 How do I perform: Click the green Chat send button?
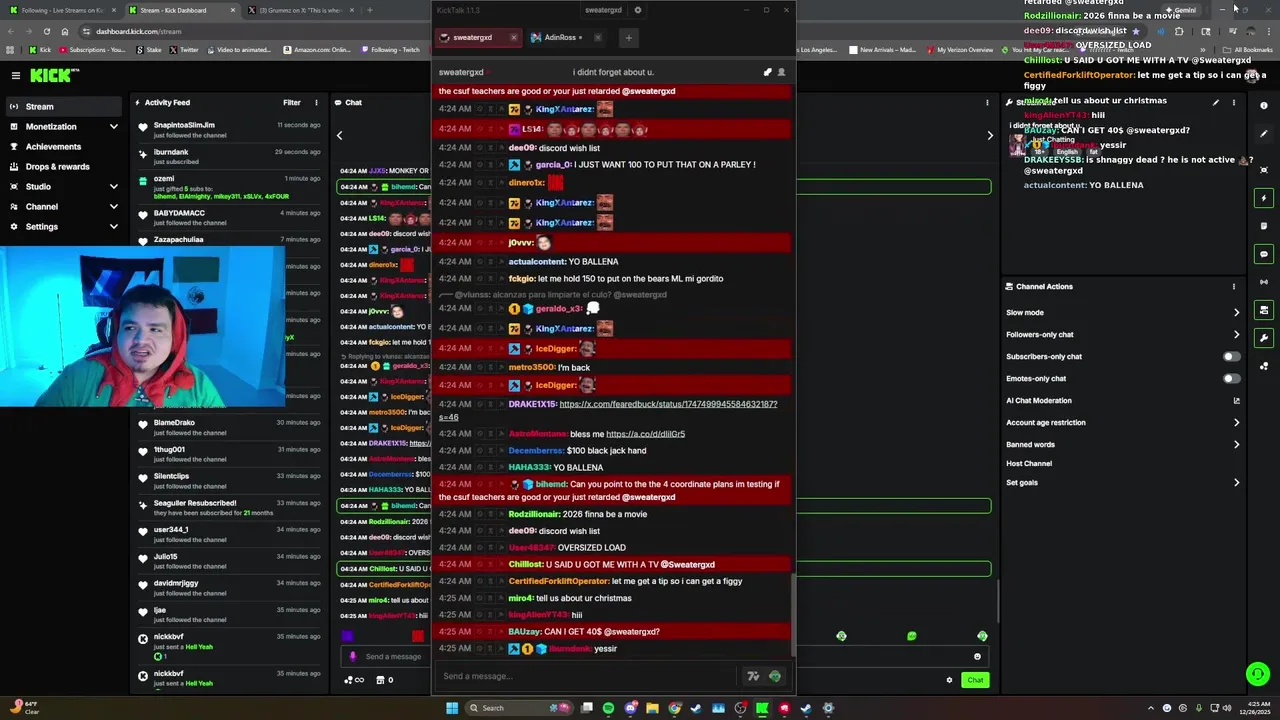[x=975, y=680]
